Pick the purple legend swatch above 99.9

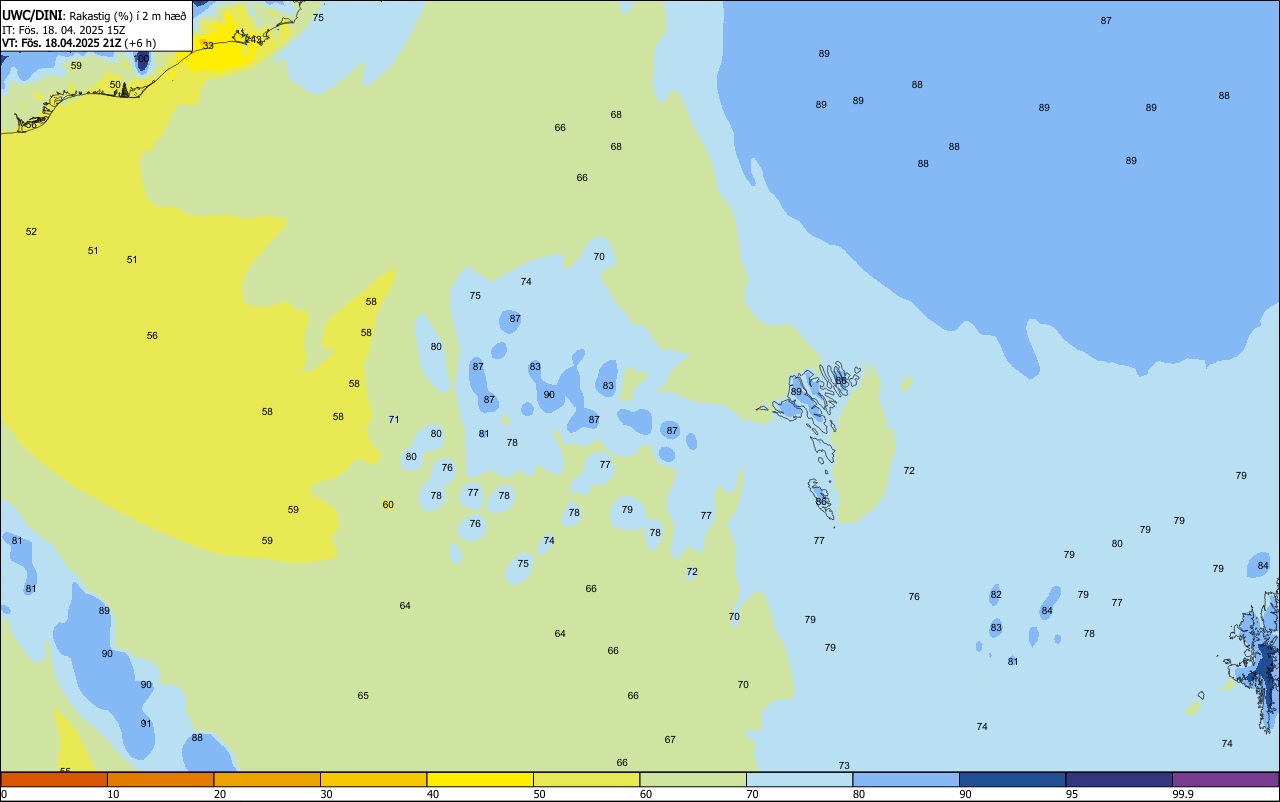pos(1226,779)
